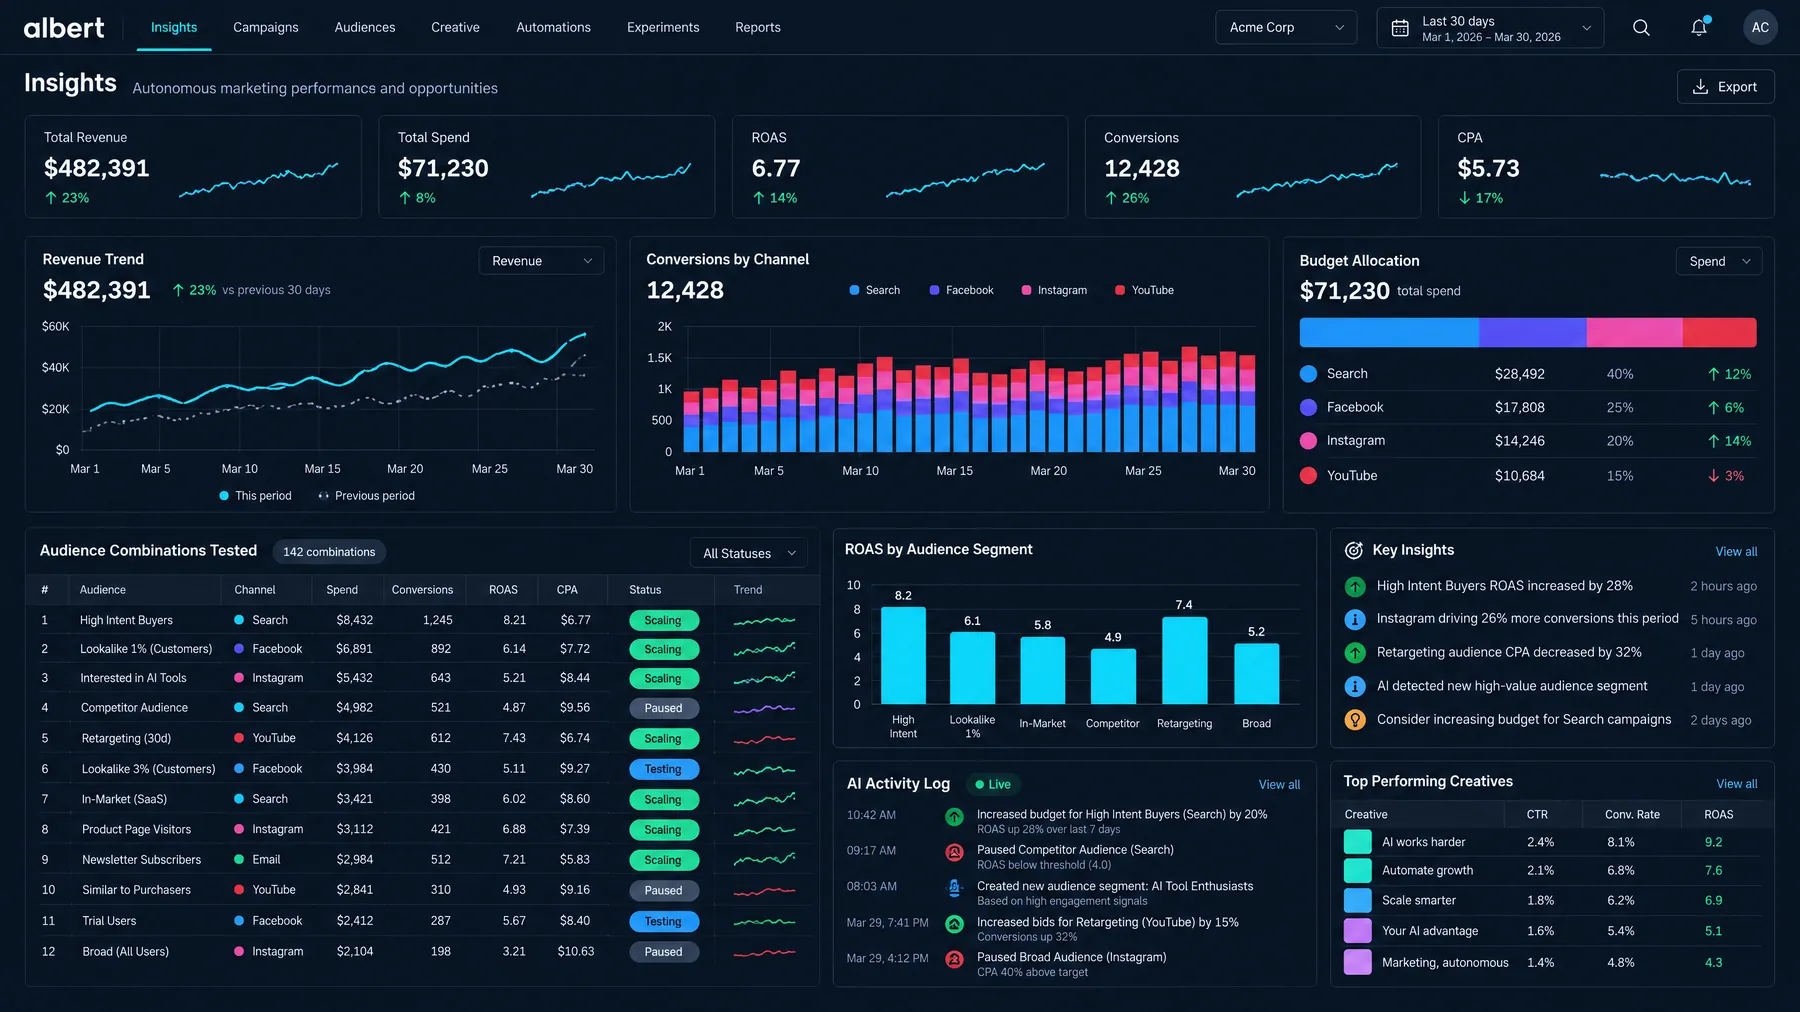1800x1012 pixels.
Task: Click View all in Key Insights
Action: [1736, 552]
